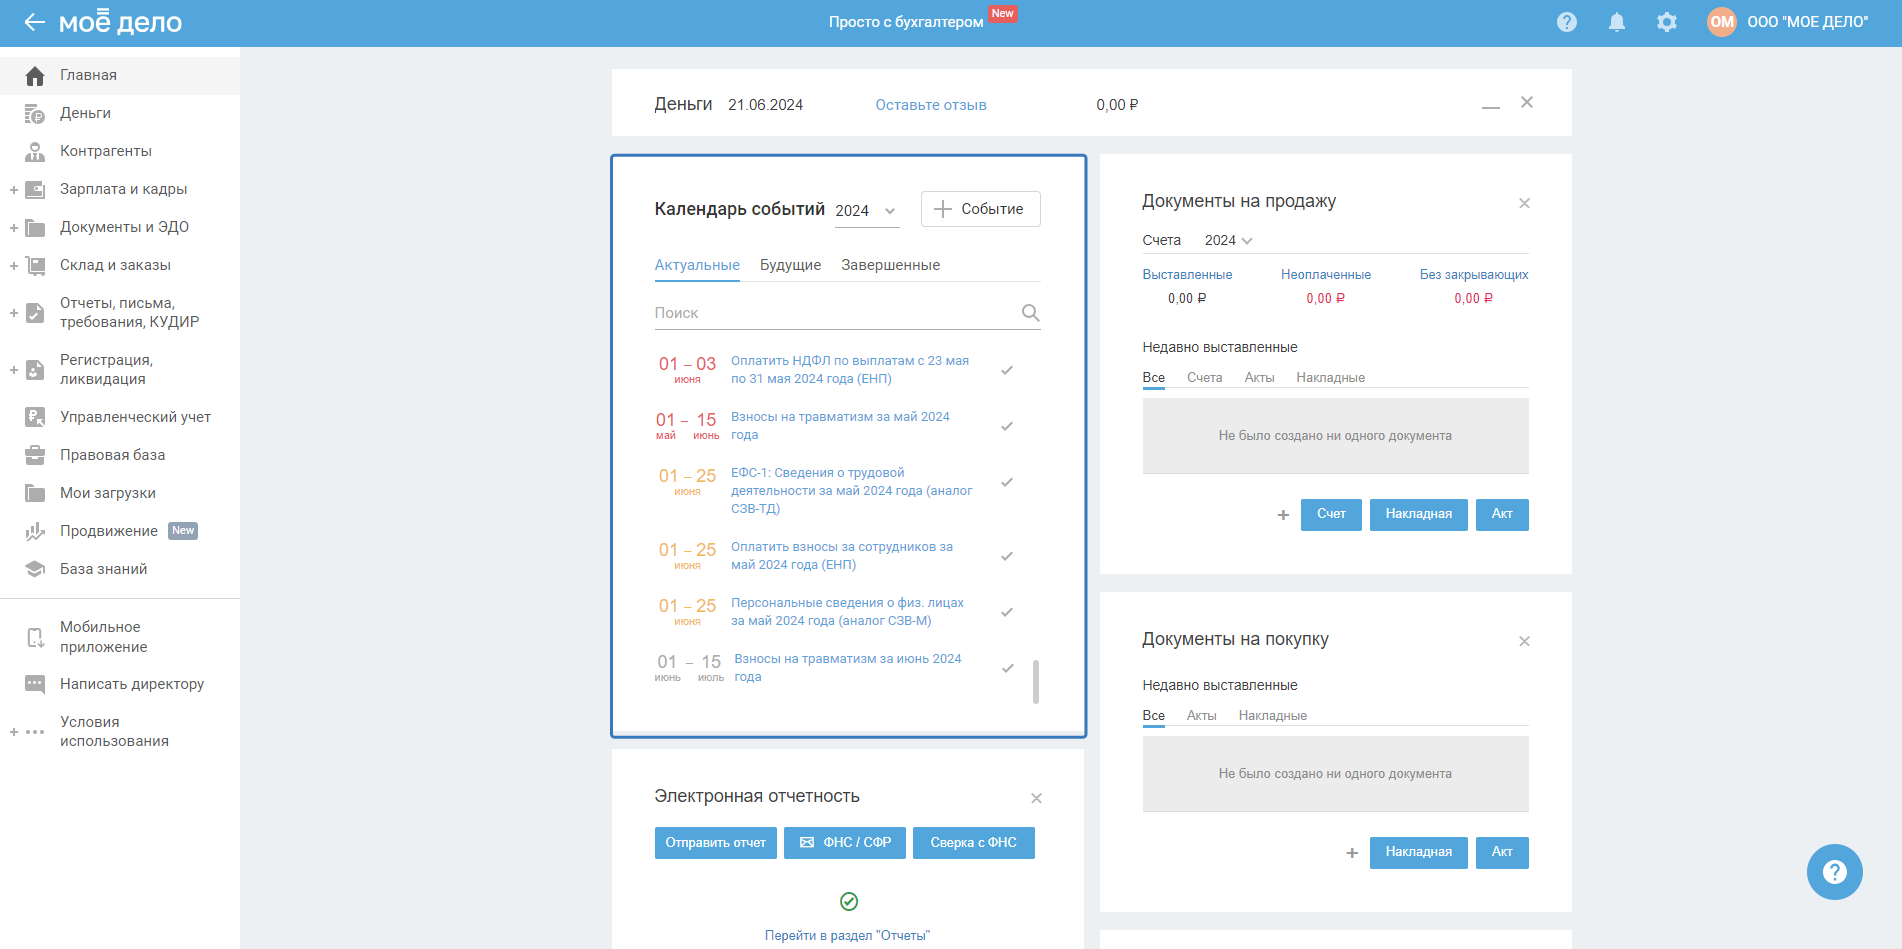Click the Написать директору chat icon
The width and height of the screenshot is (1902, 949).
[35, 685]
